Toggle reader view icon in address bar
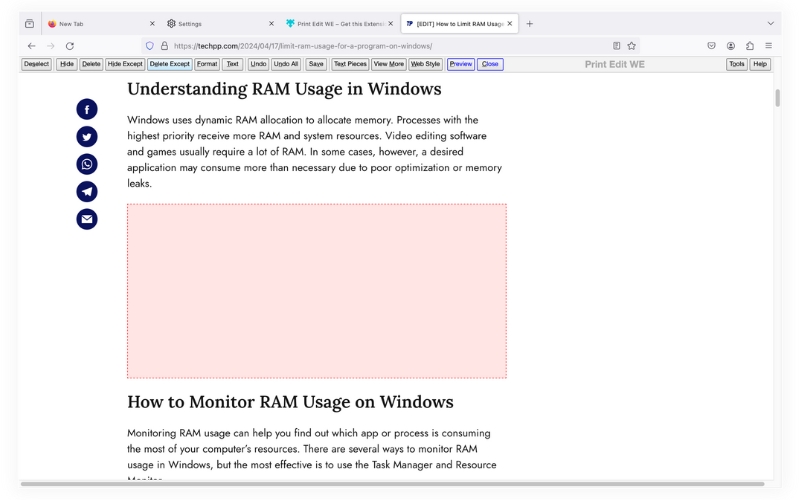Image resolution: width=800 pixels, height=500 pixels. click(616, 46)
